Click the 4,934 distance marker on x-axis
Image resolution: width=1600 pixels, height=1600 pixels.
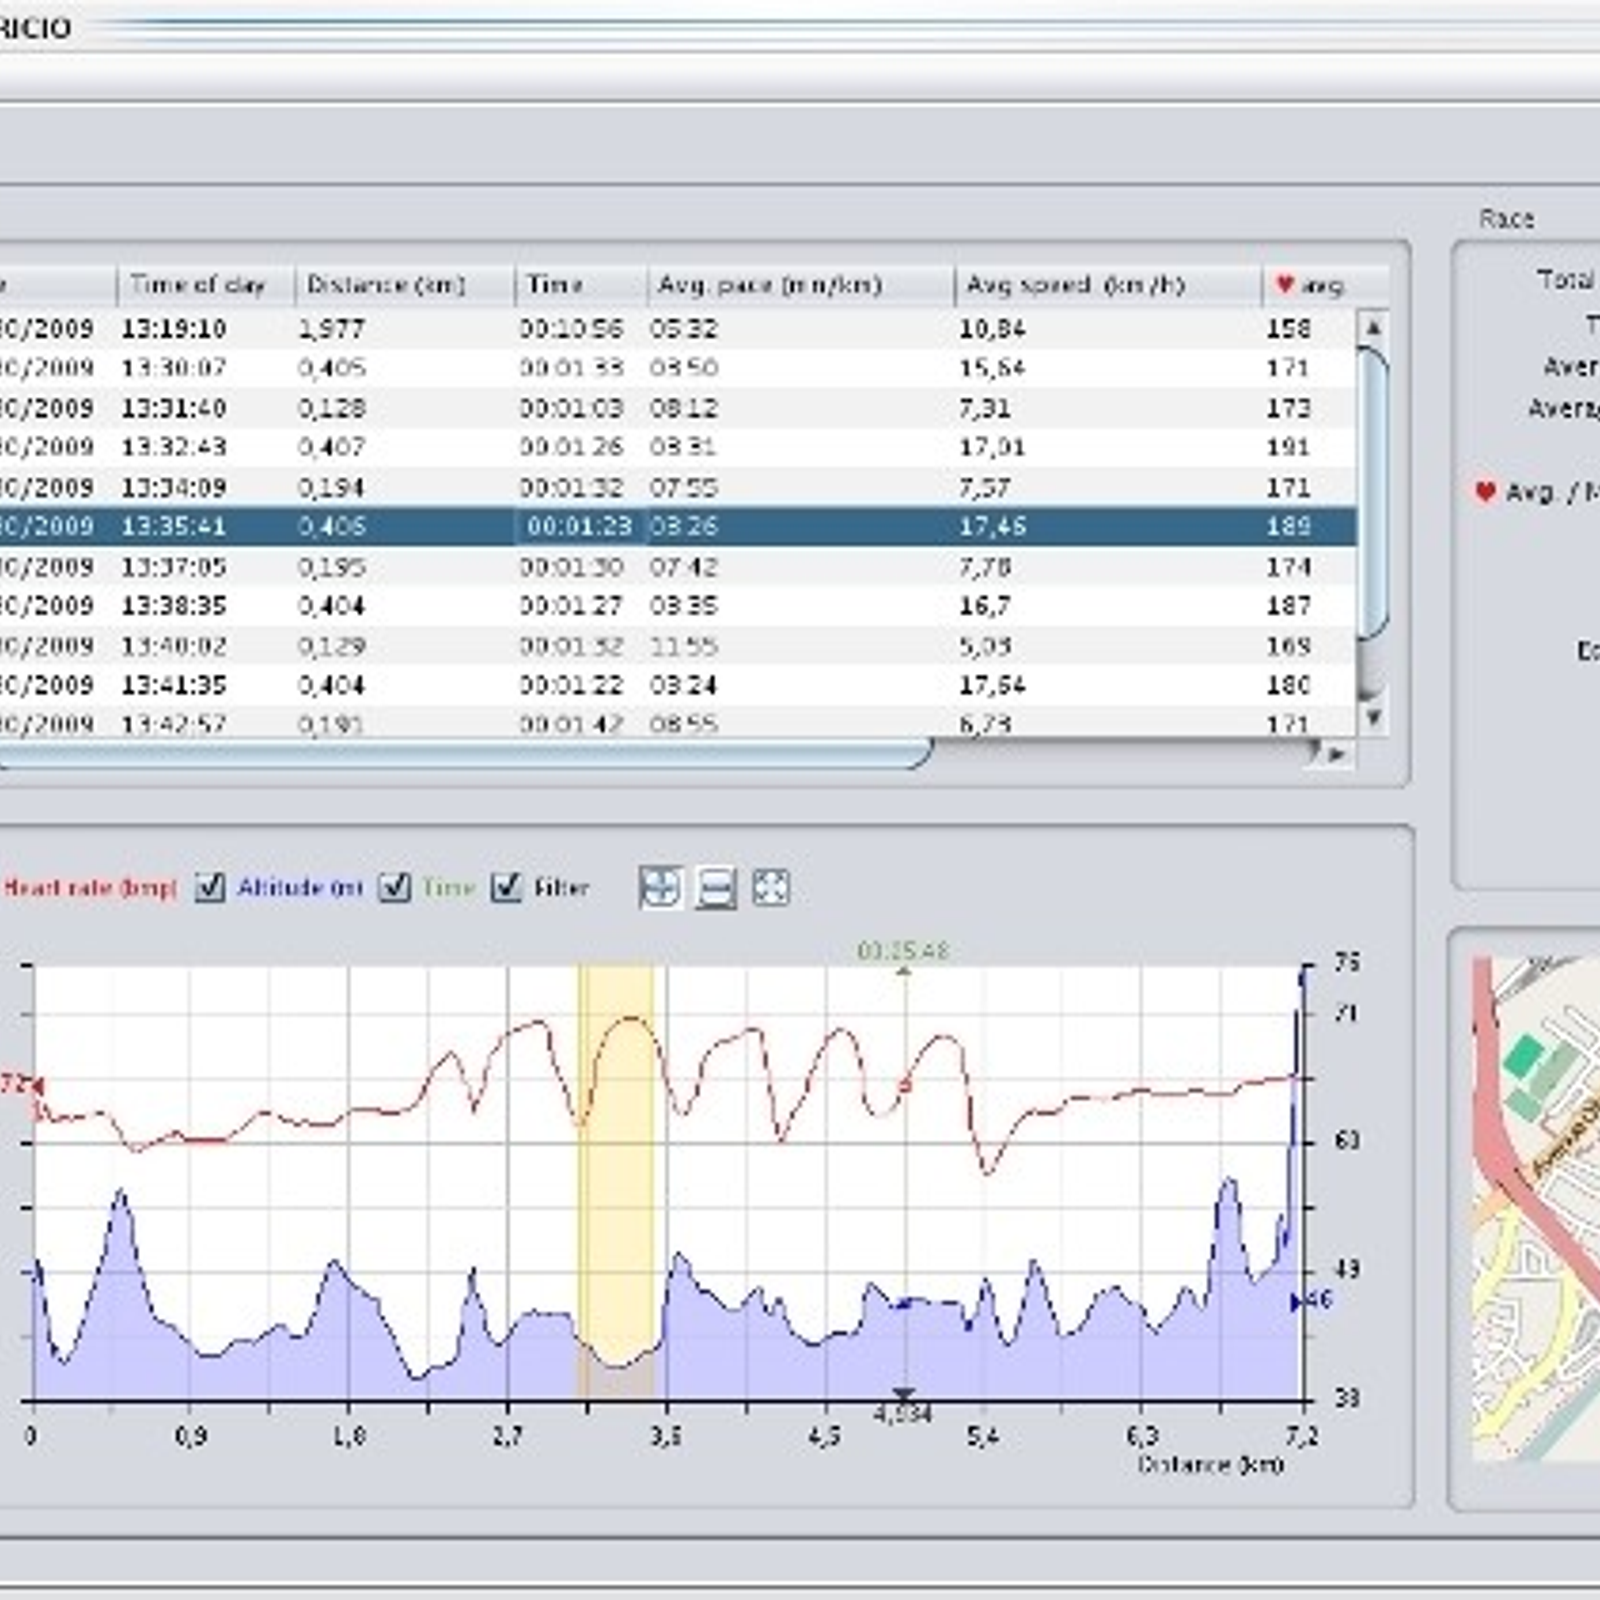point(903,1414)
